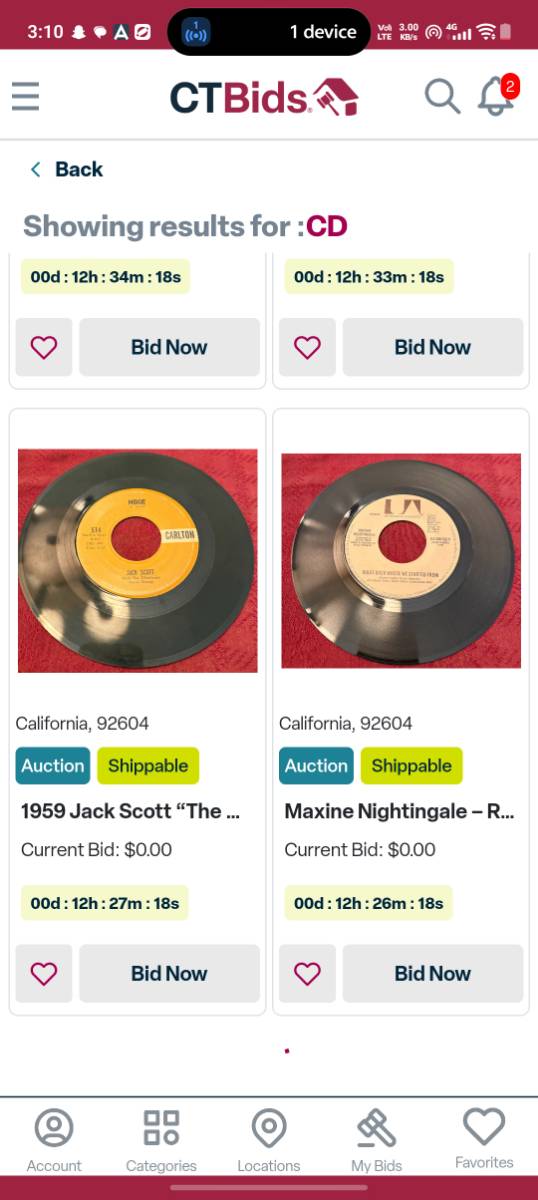Open the United Artists record photo
Image resolution: width=538 pixels, height=1200 pixels.
pos(401,561)
